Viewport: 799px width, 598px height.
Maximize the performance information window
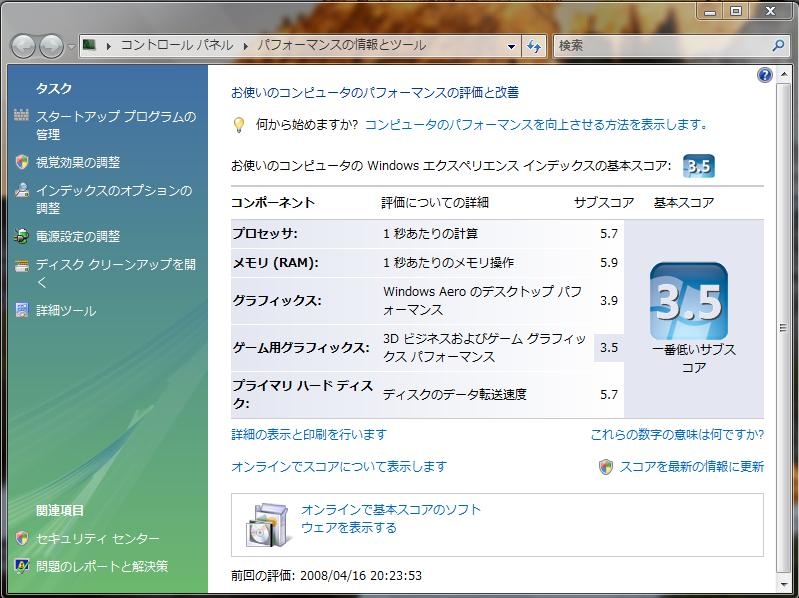(x=736, y=11)
